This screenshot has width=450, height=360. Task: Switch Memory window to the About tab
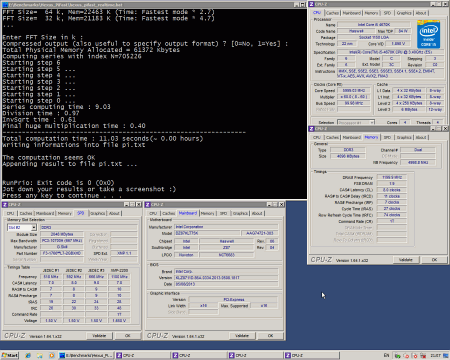421,137
